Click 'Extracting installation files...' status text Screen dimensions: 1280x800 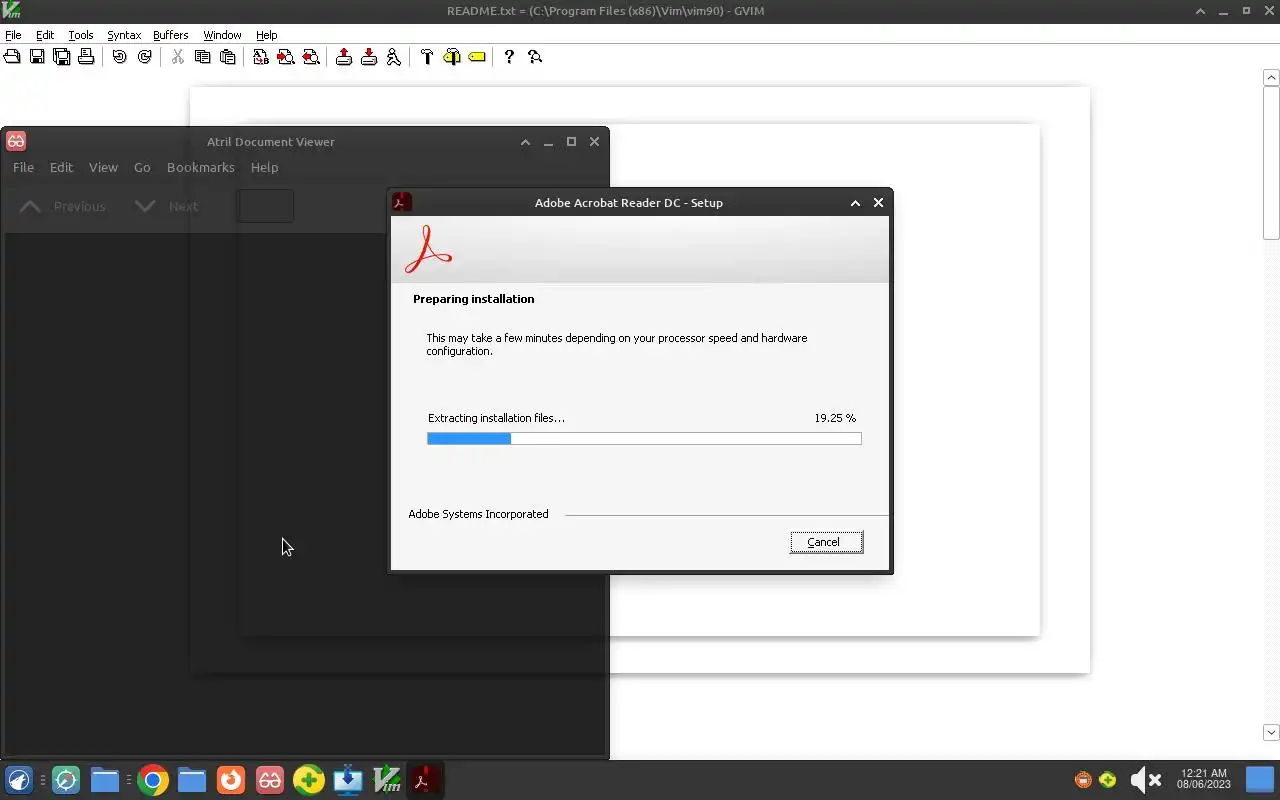tap(496, 418)
